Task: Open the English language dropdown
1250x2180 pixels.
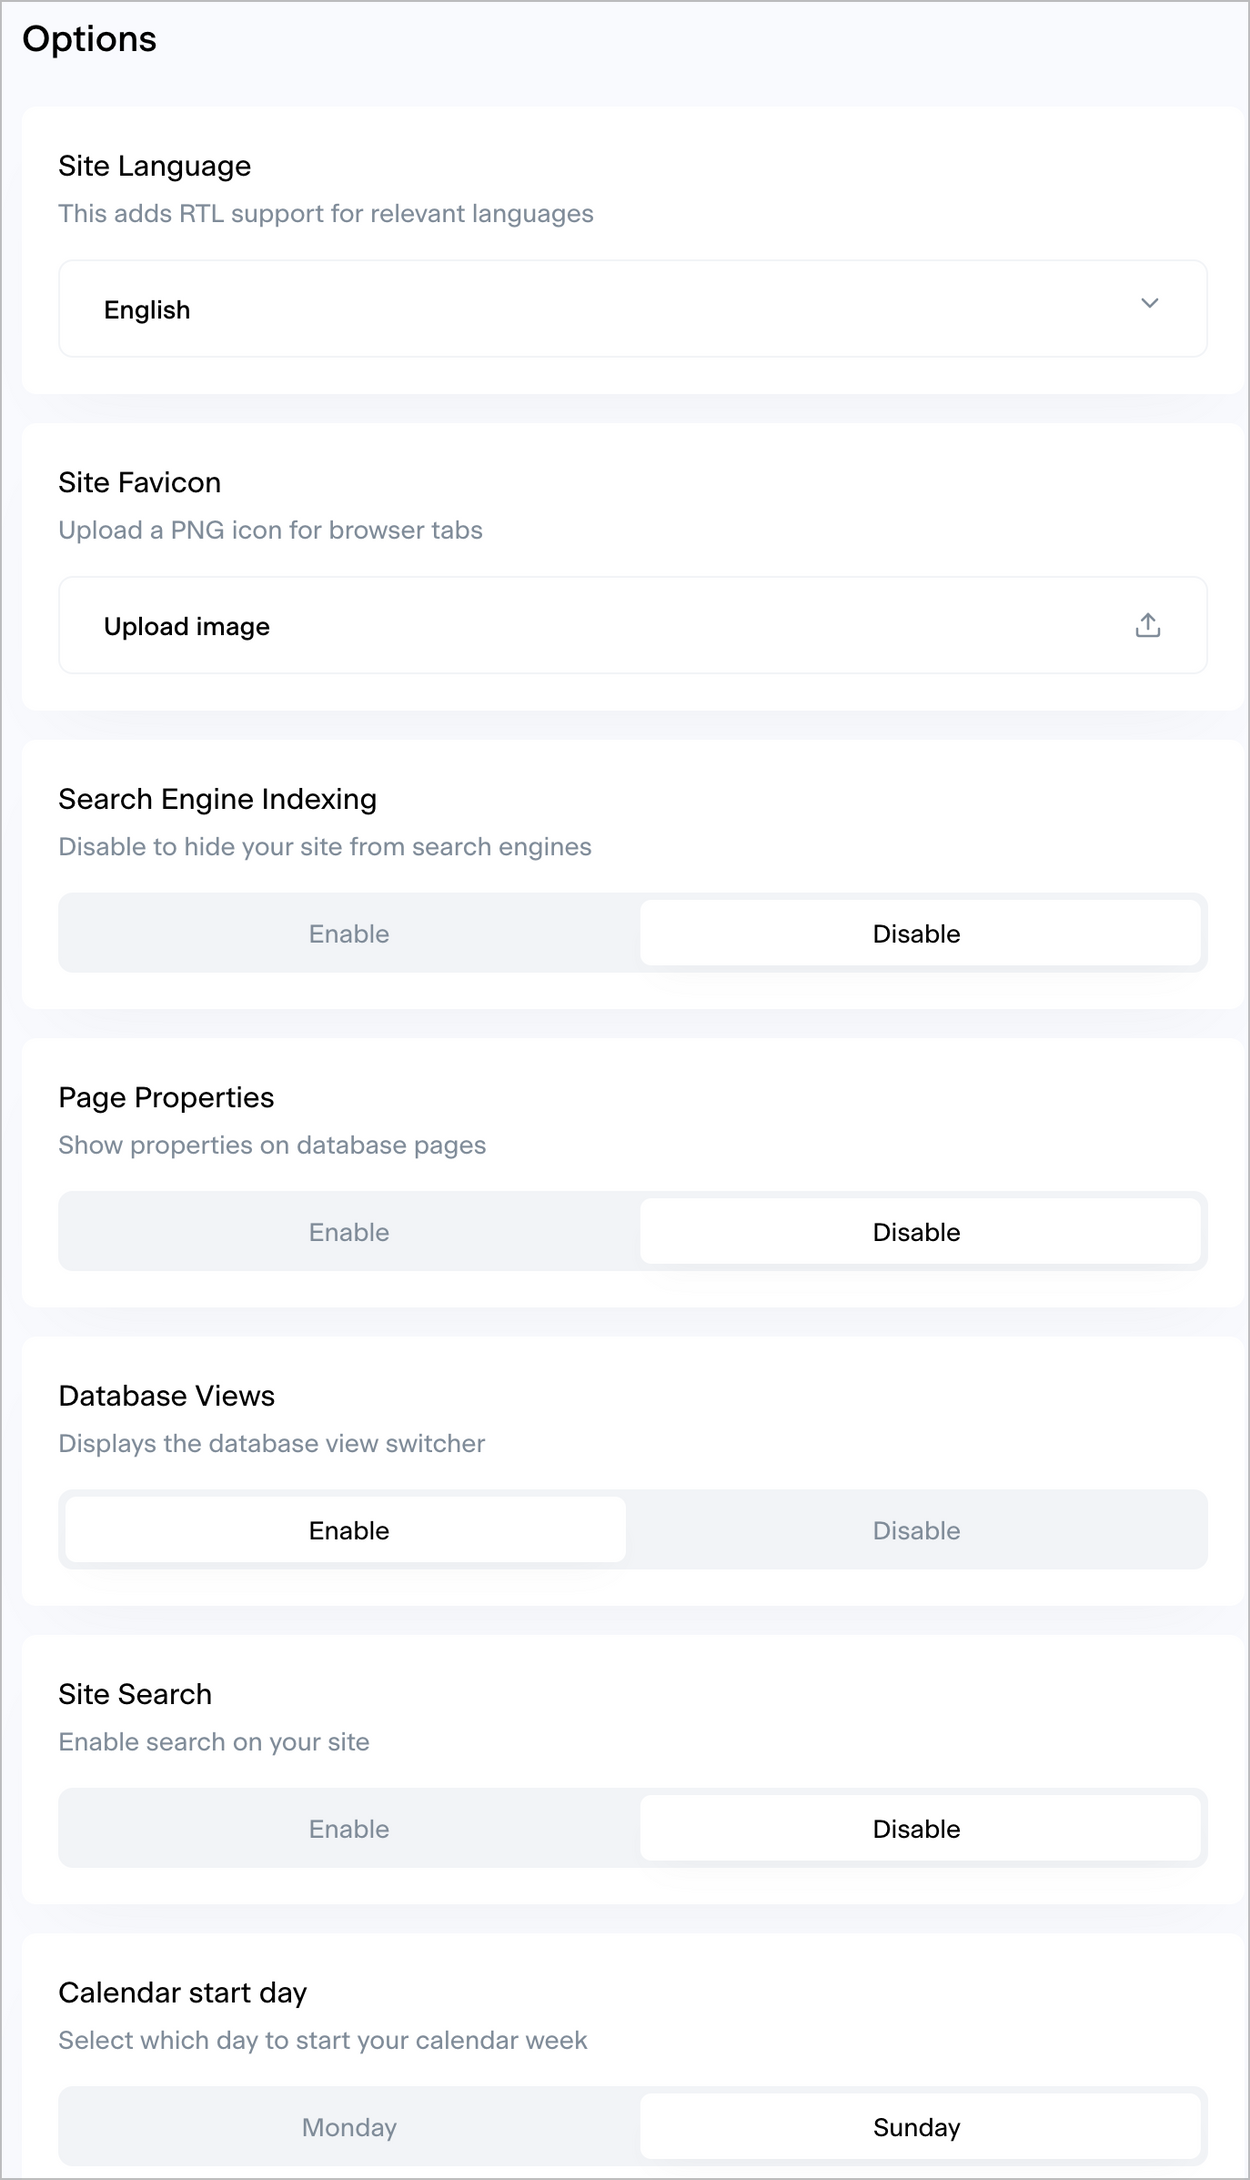Action: pos(633,309)
